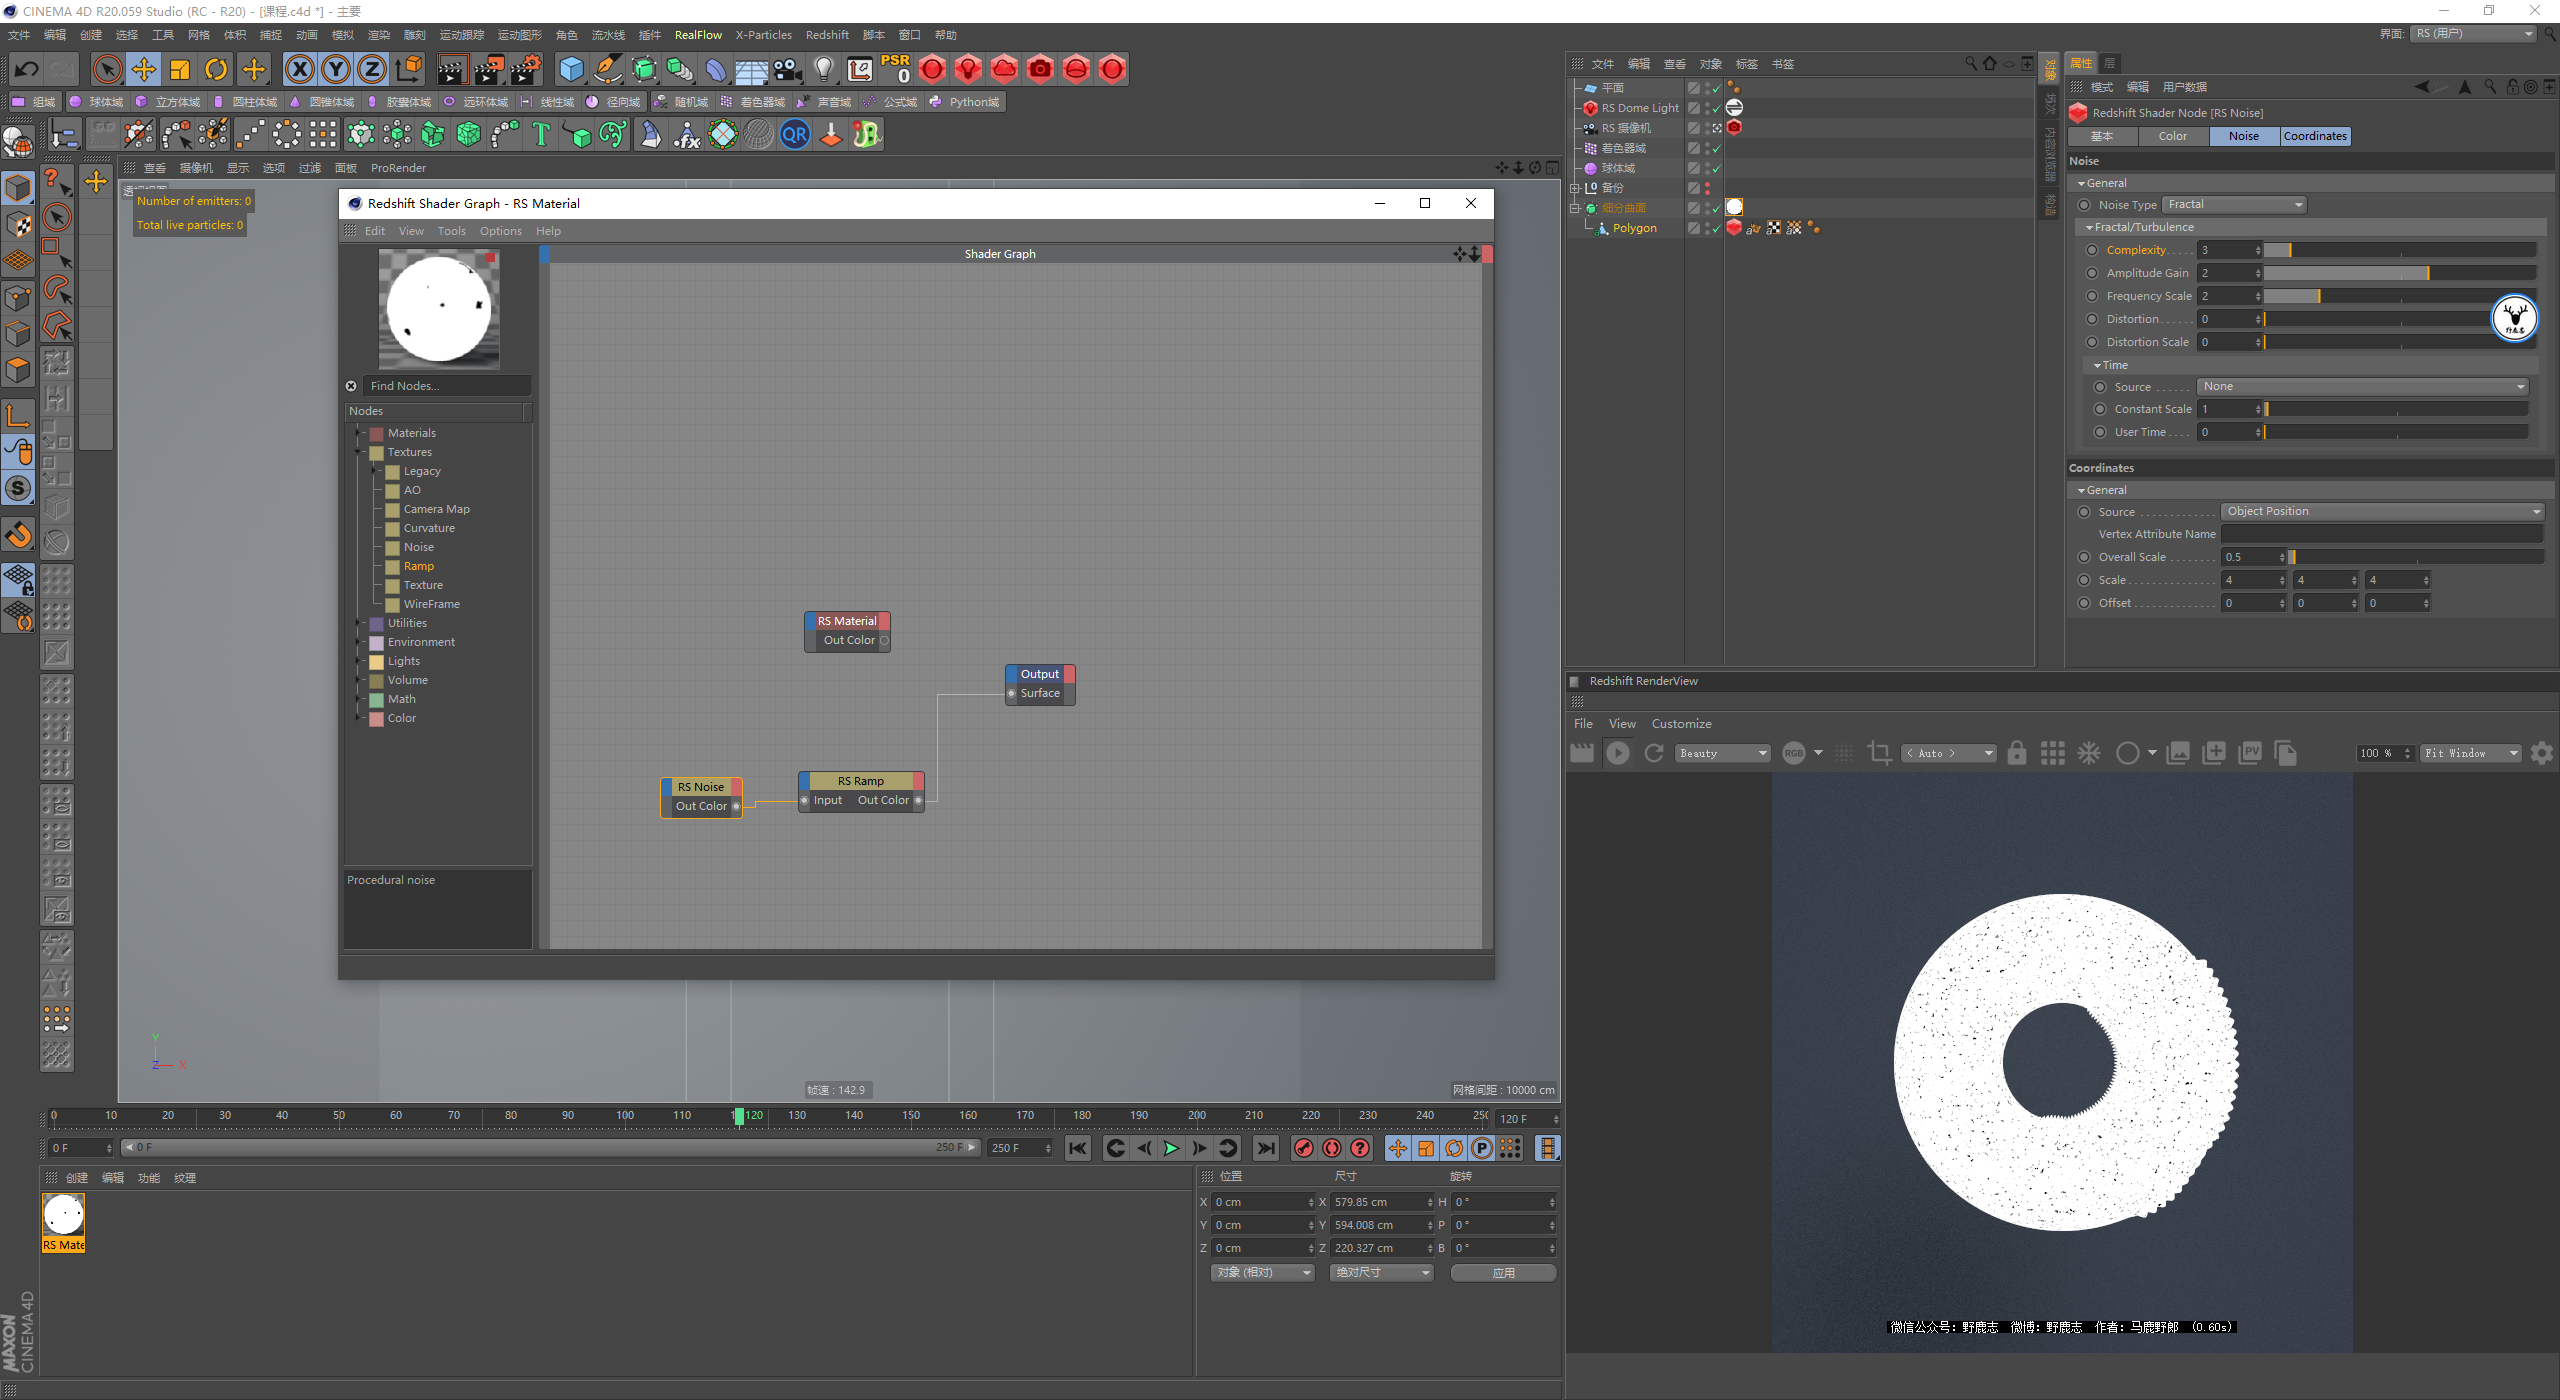This screenshot has height=1400, width=2560.
Task: Adjust the Amplitude Gain slider
Action: (x=2399, y=273)
